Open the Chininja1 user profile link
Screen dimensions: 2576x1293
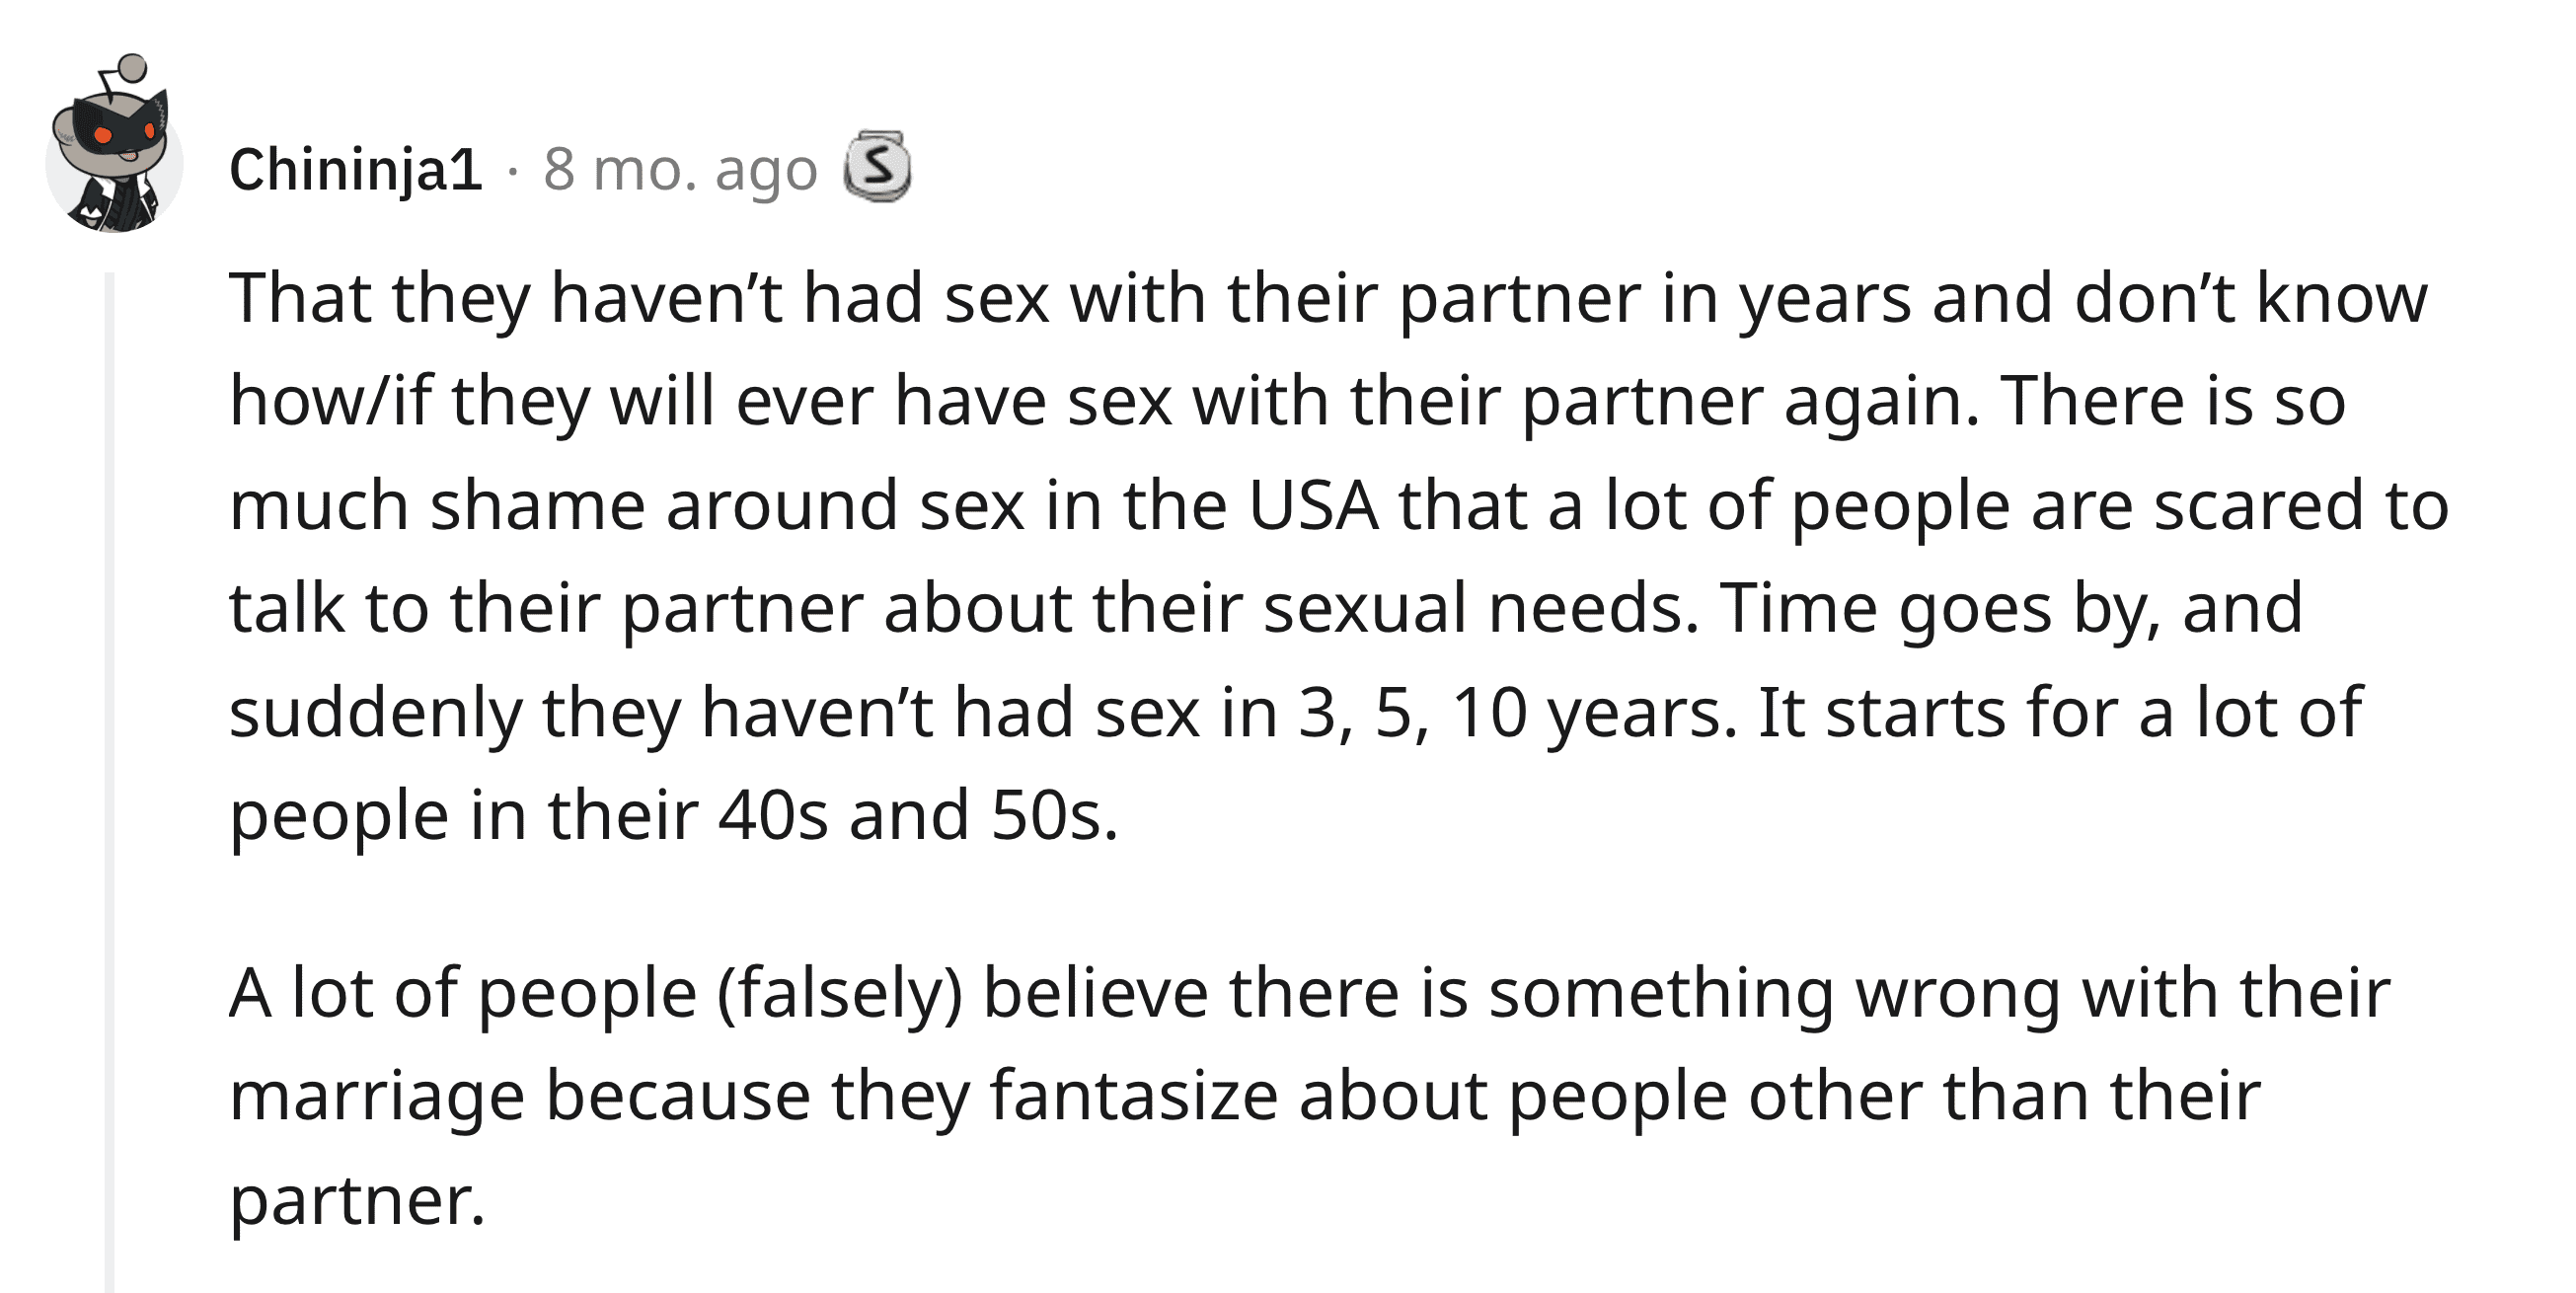[356, 169]
